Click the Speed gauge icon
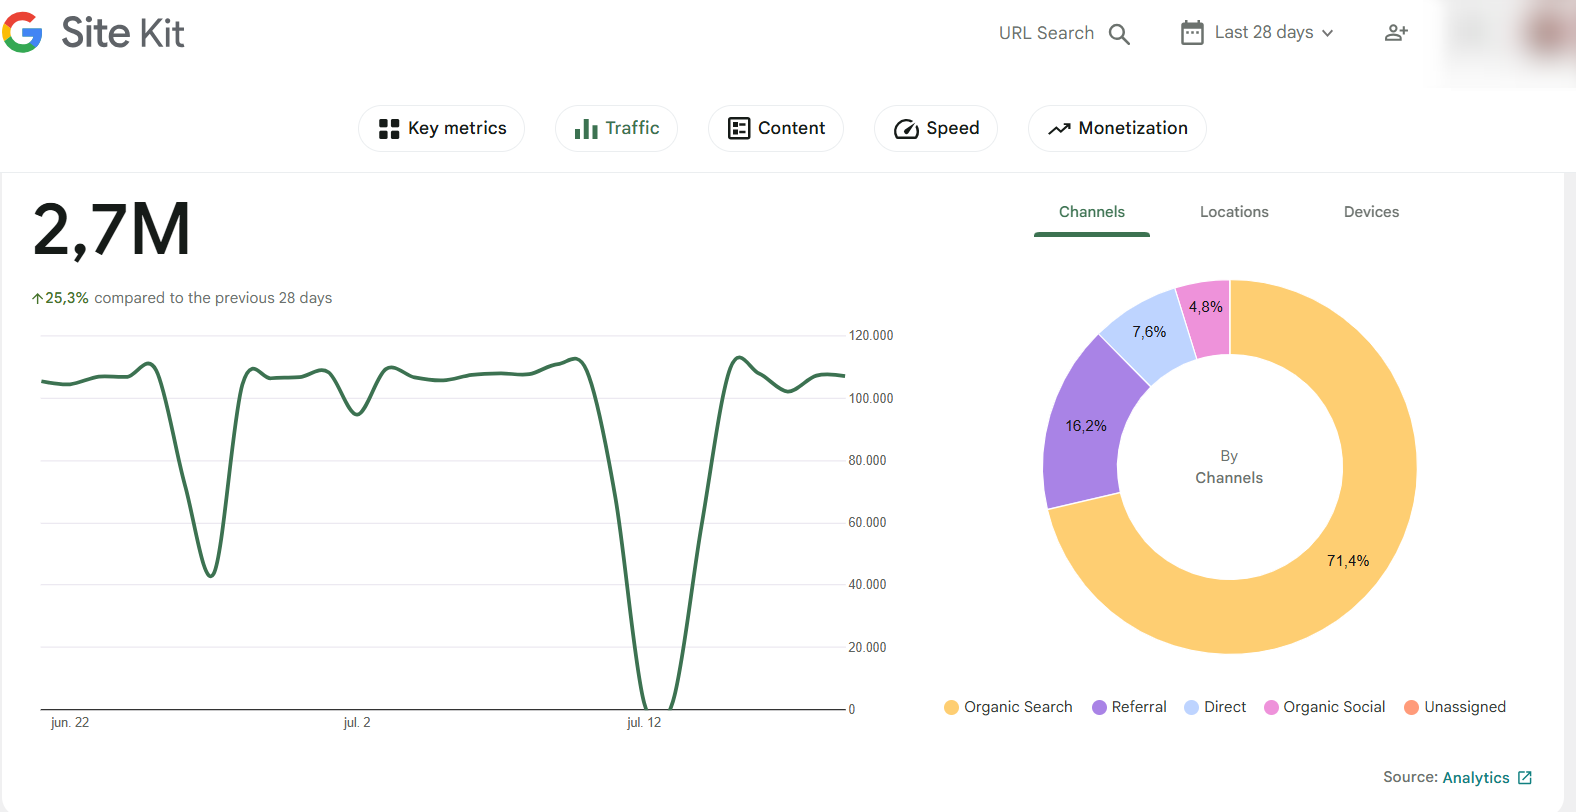This screenshot has width=1576, height=812. pyautogui.click(x=906, y=129)
